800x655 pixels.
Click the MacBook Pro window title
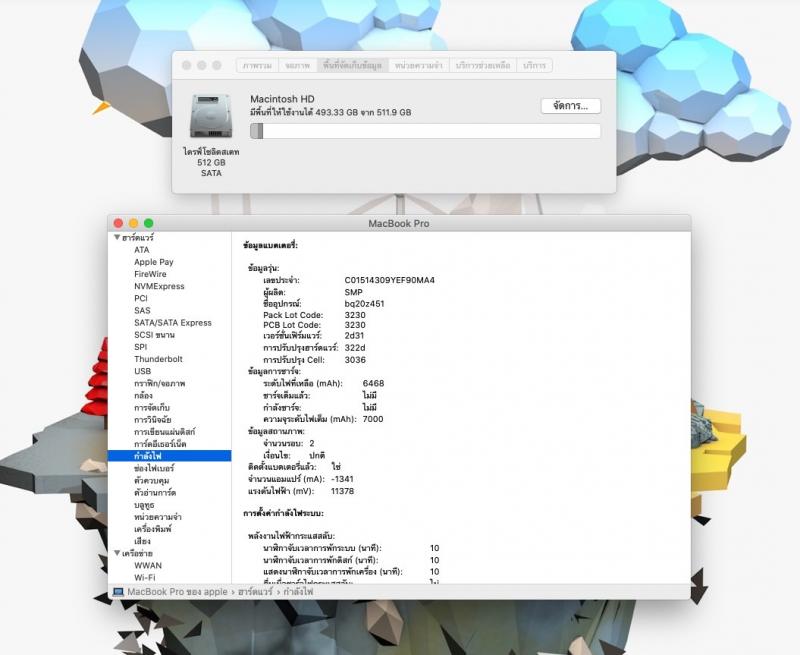(x=398, y=223)
